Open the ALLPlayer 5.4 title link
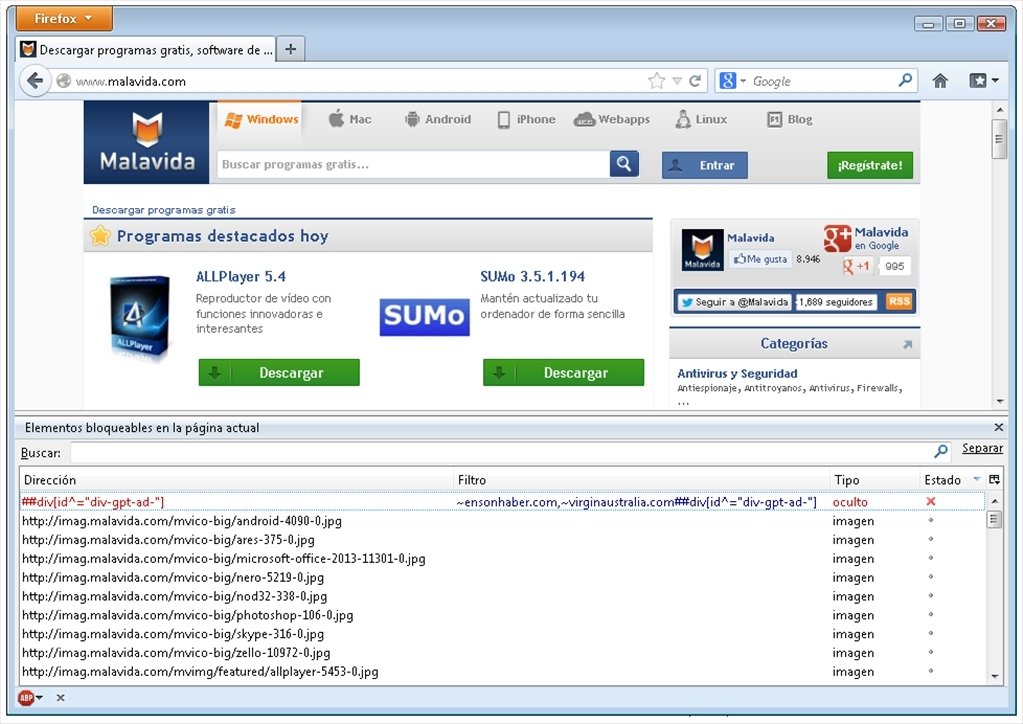 pos(241,277)
